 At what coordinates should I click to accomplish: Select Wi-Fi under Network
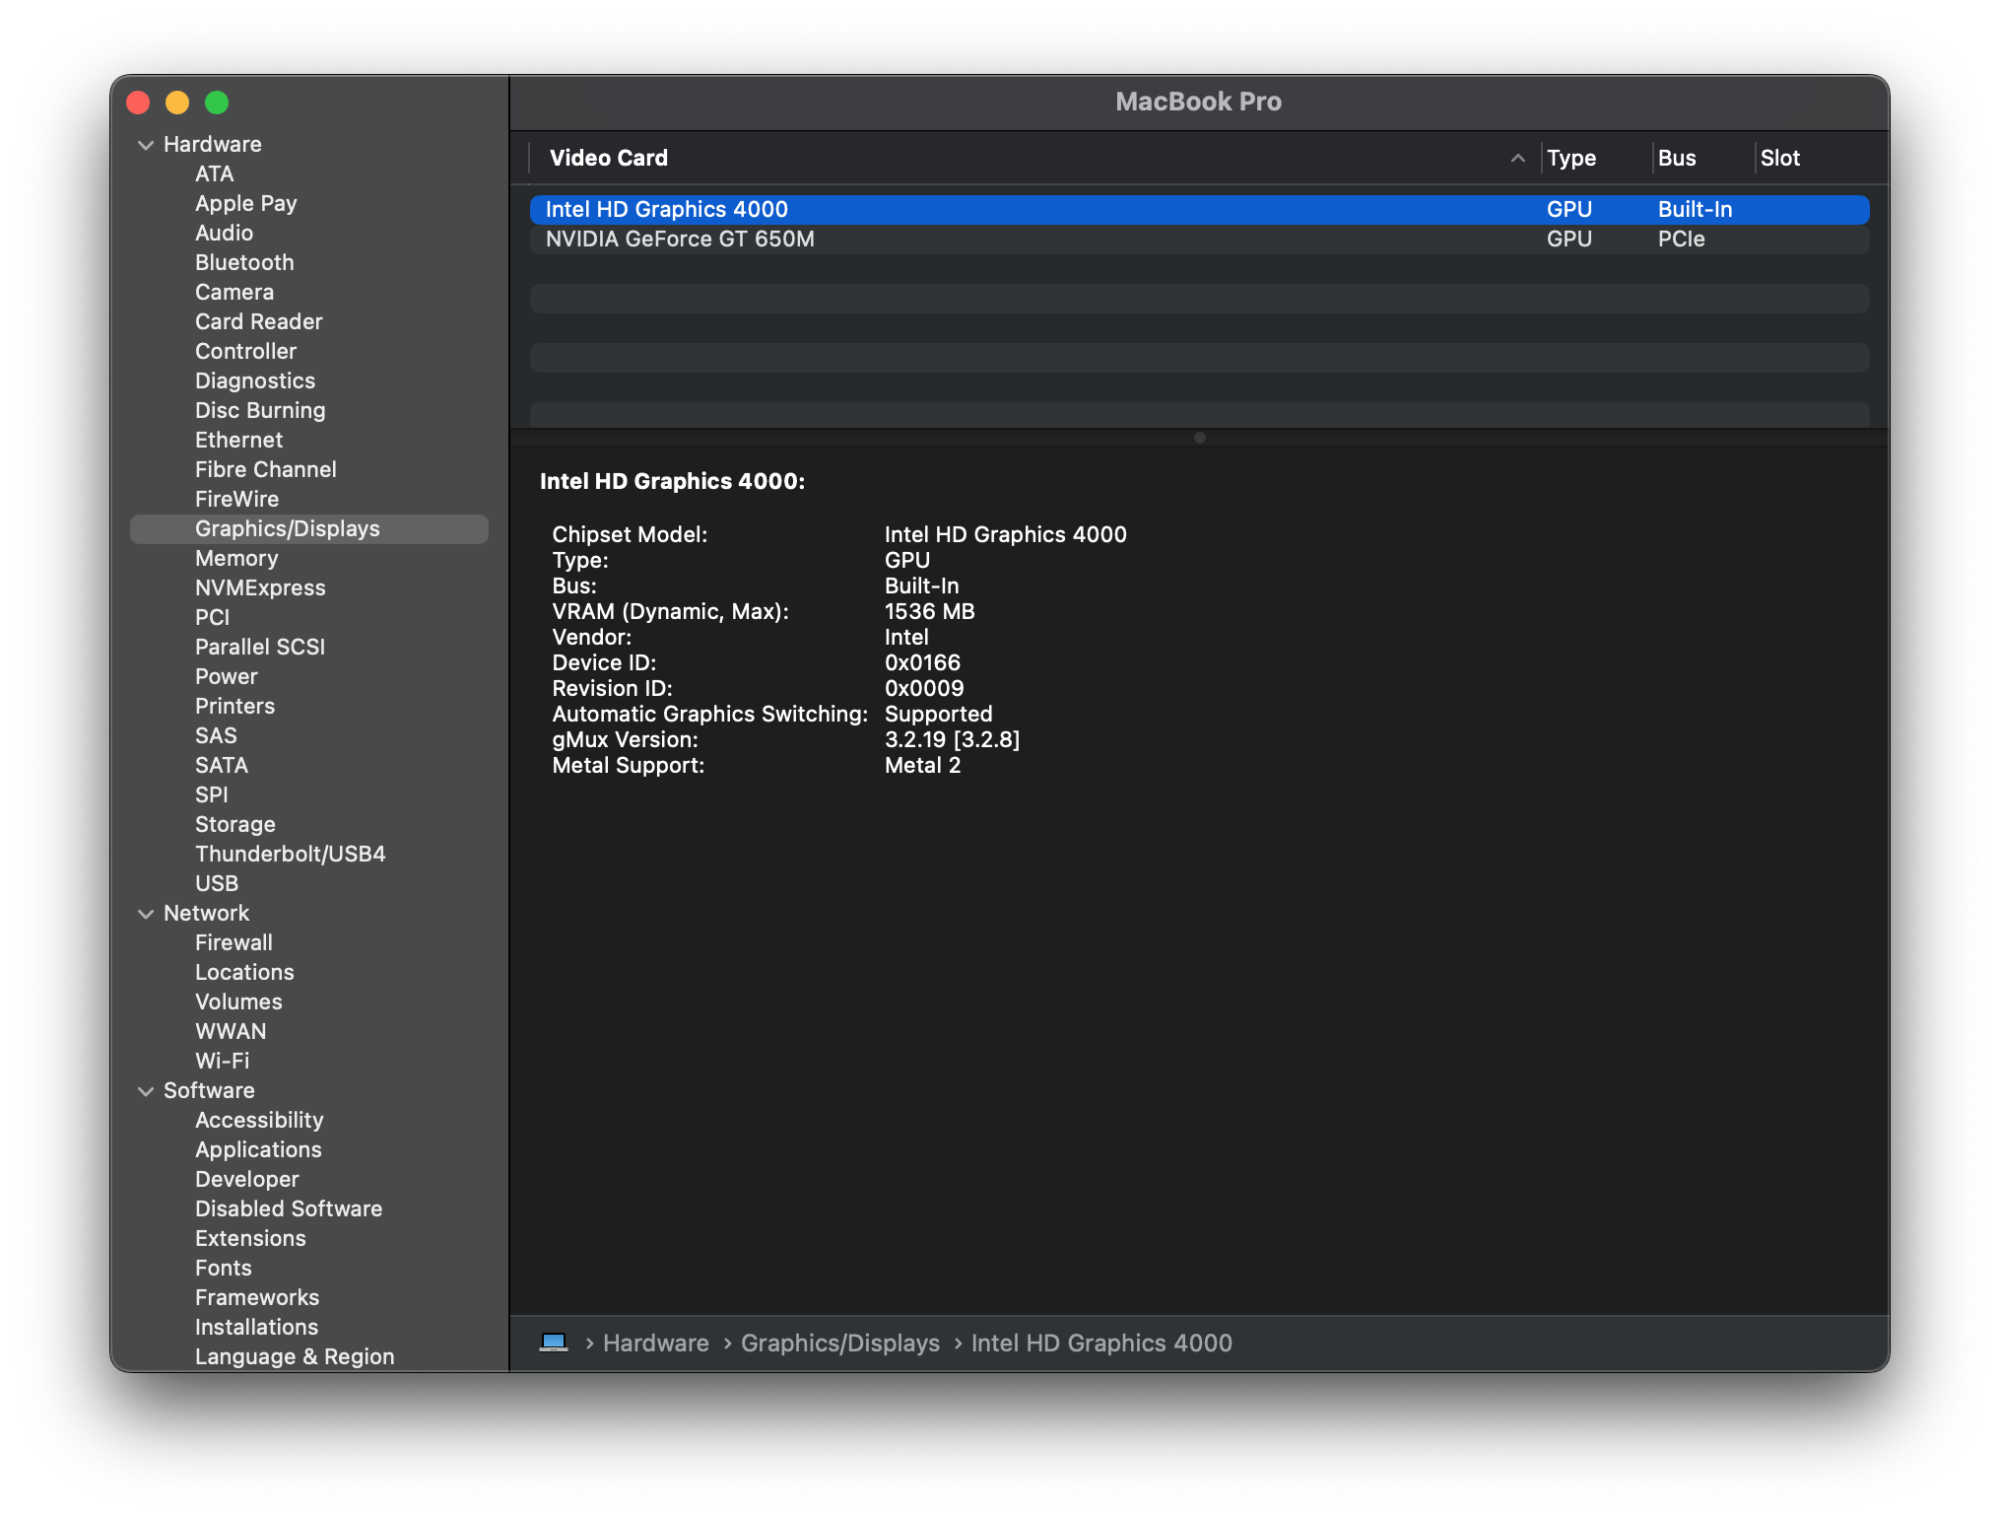[222, 1061]
